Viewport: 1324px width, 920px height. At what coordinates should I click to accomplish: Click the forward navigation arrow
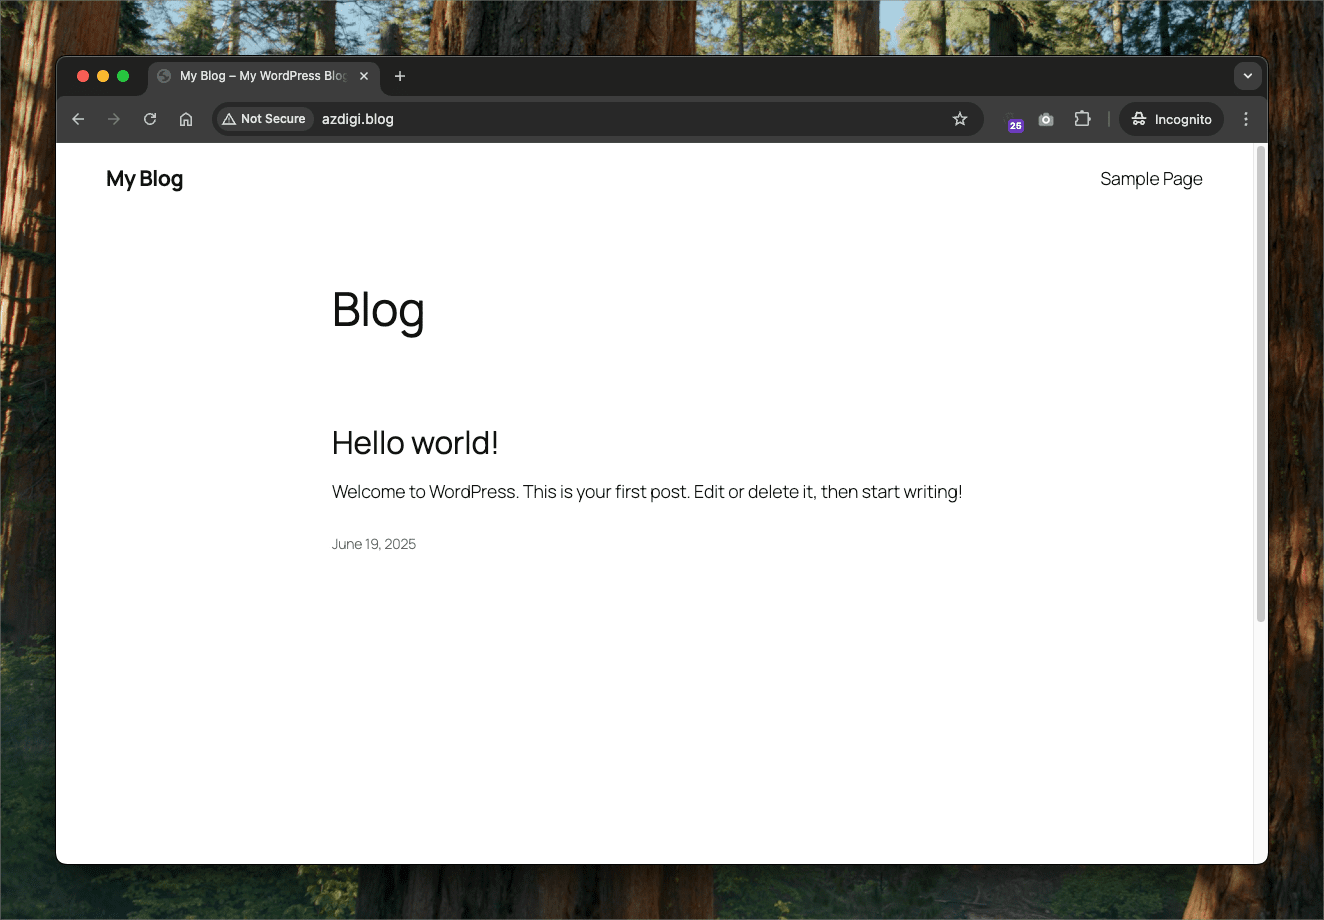(x=114, y=119)
